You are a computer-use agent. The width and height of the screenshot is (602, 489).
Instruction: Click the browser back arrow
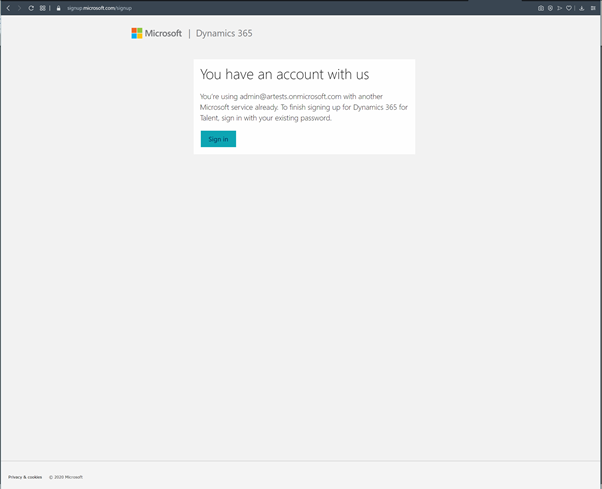coord(8,8)
